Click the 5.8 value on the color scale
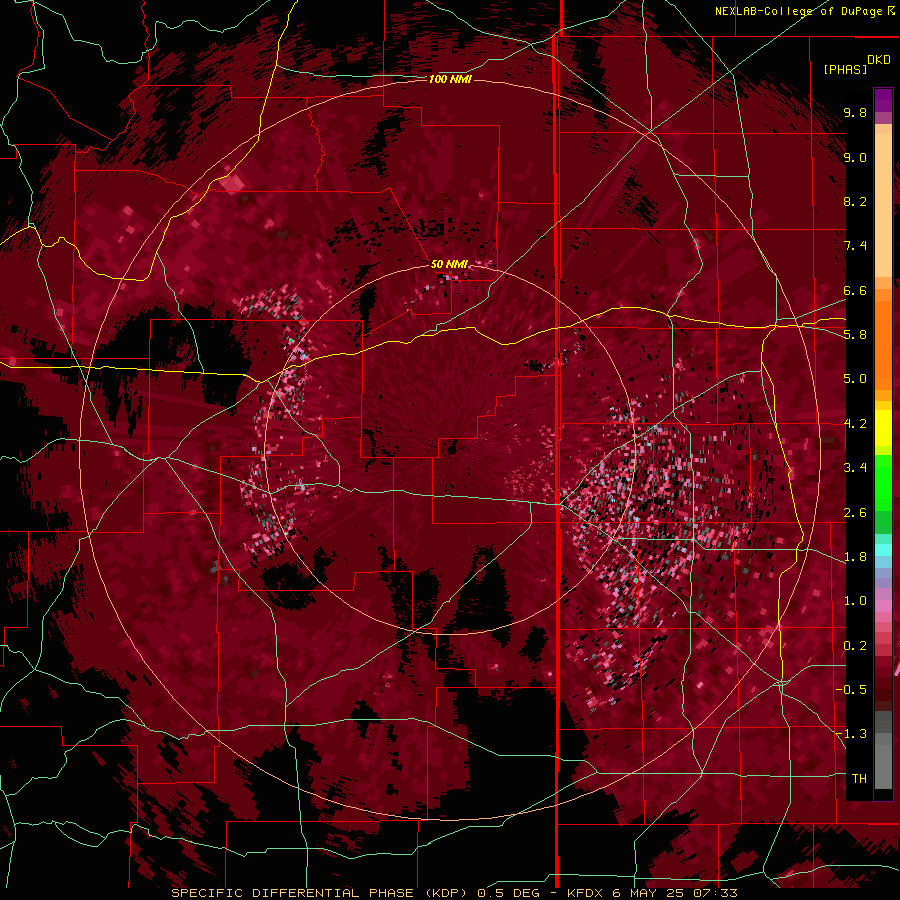 855,335
